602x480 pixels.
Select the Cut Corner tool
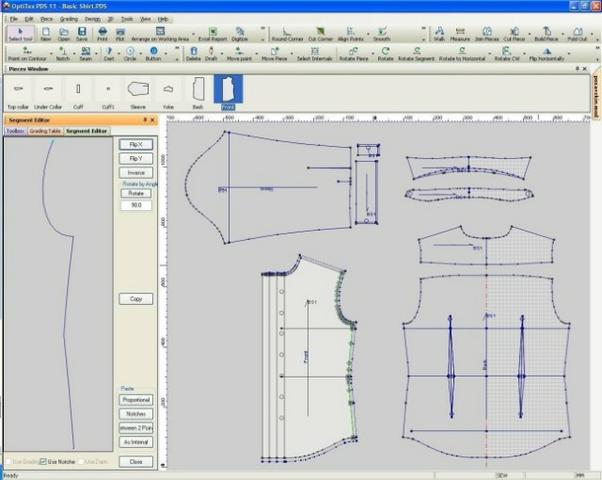pos(320,34)
